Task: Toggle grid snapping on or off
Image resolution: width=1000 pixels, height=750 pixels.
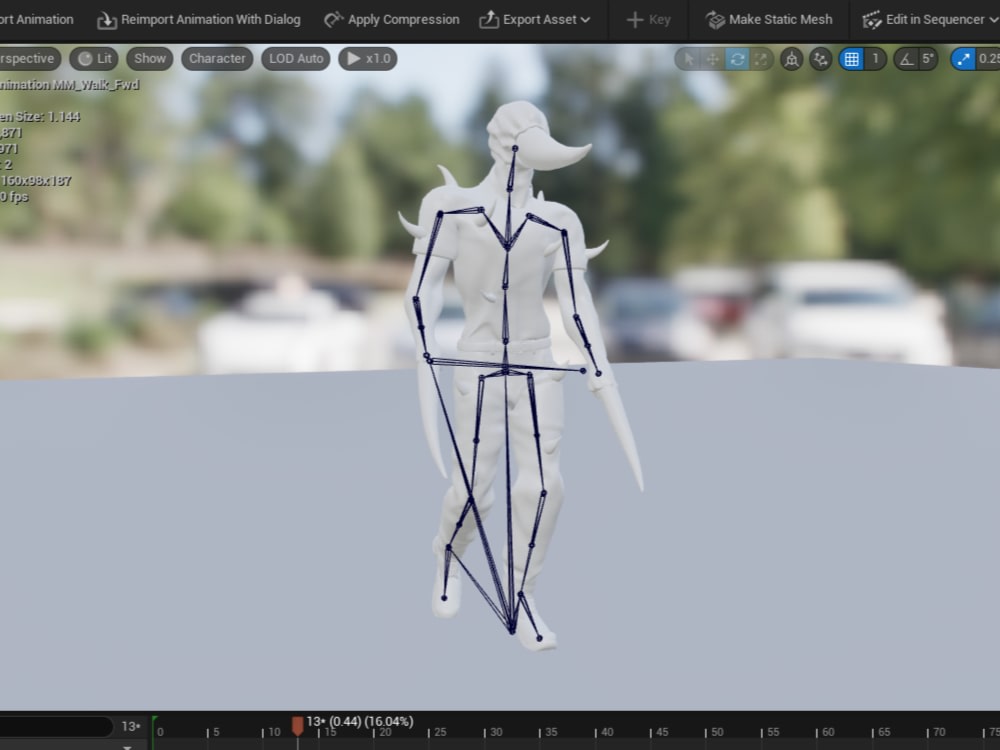Action: point(851,59)
